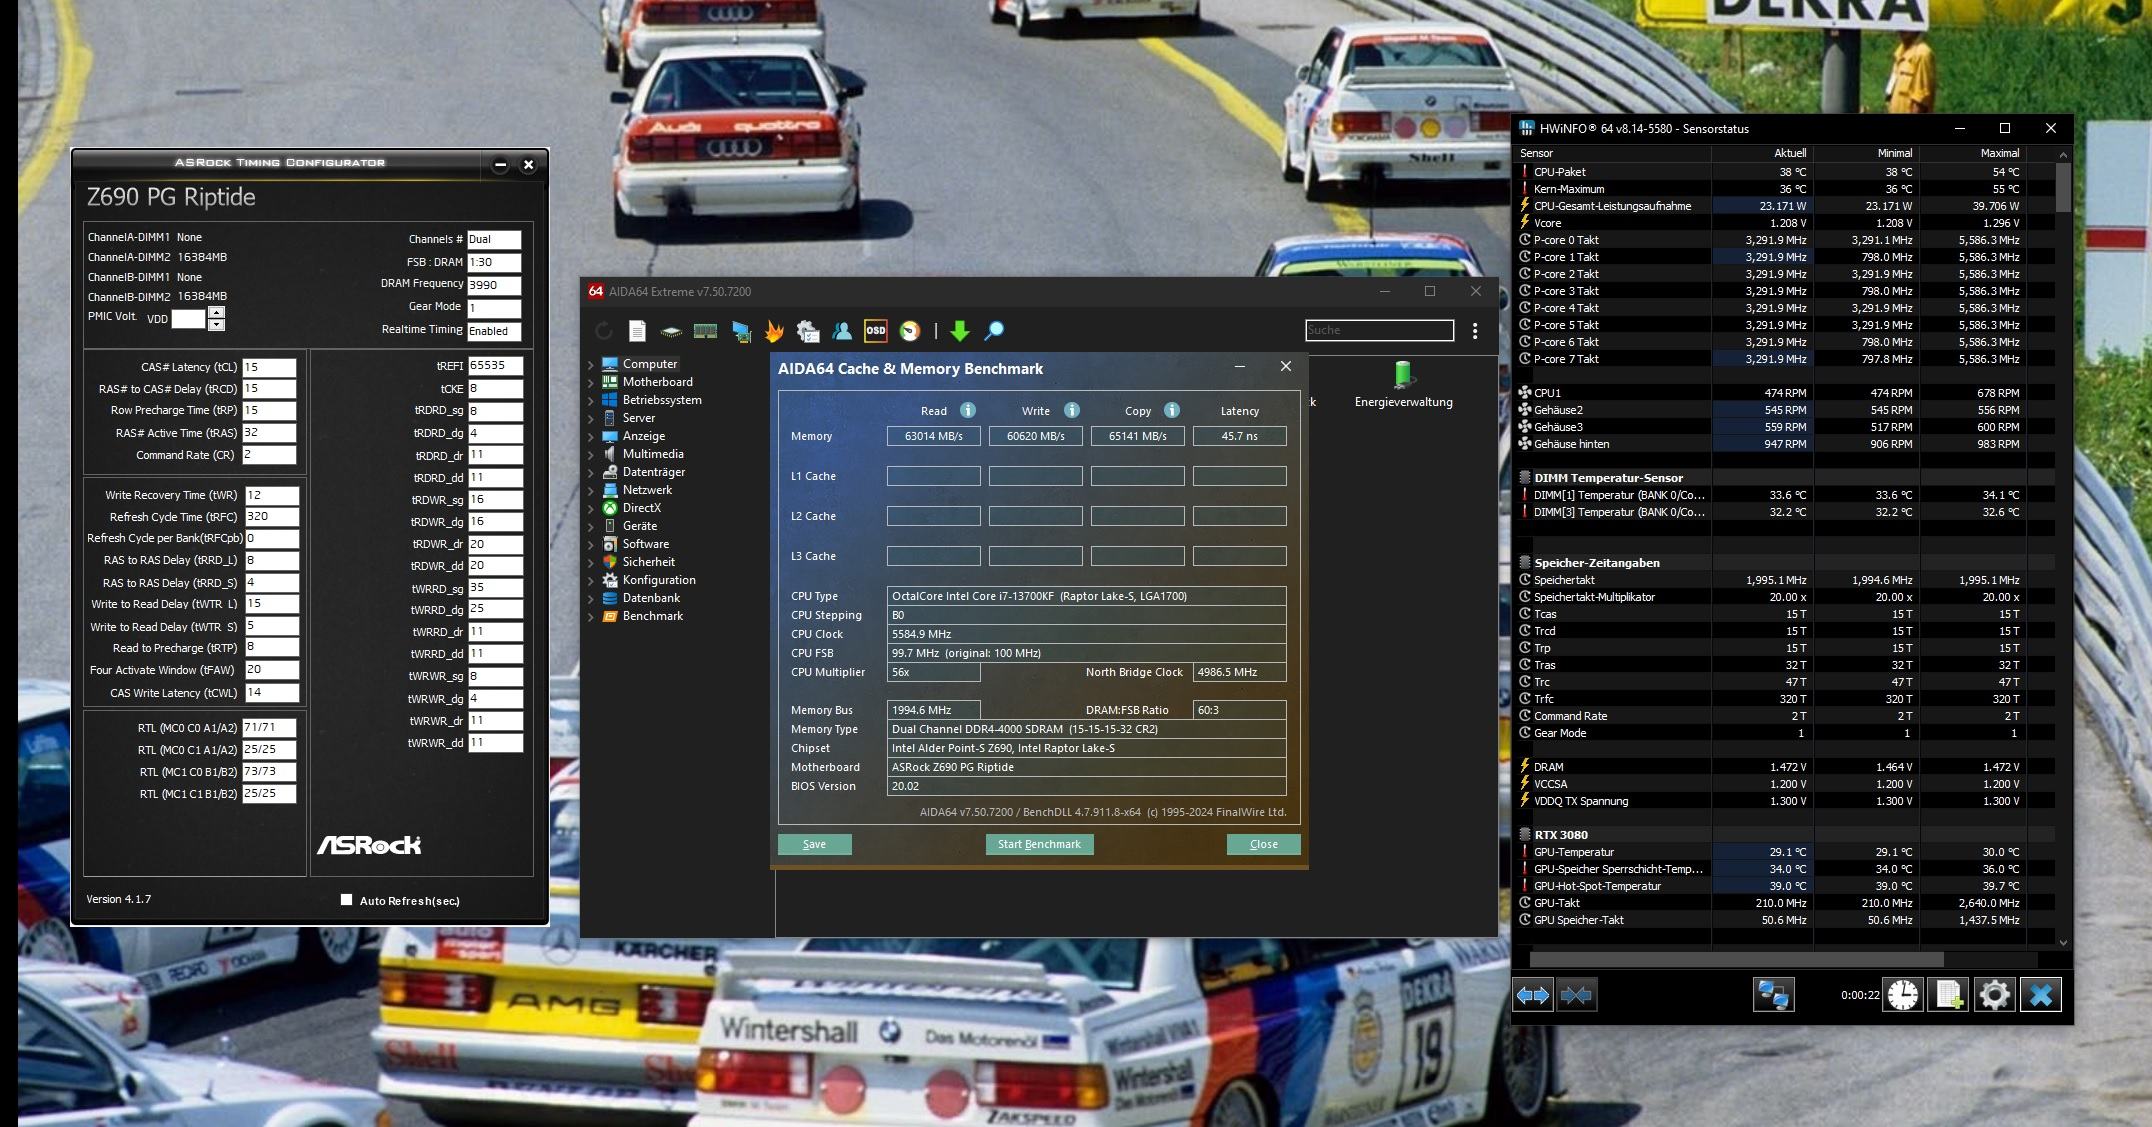Viewport: 2152px width, 1127px height.
Task: Click the collapse-columns inward arrows button in HWiNFO
Action: [x=1576, y=995]
